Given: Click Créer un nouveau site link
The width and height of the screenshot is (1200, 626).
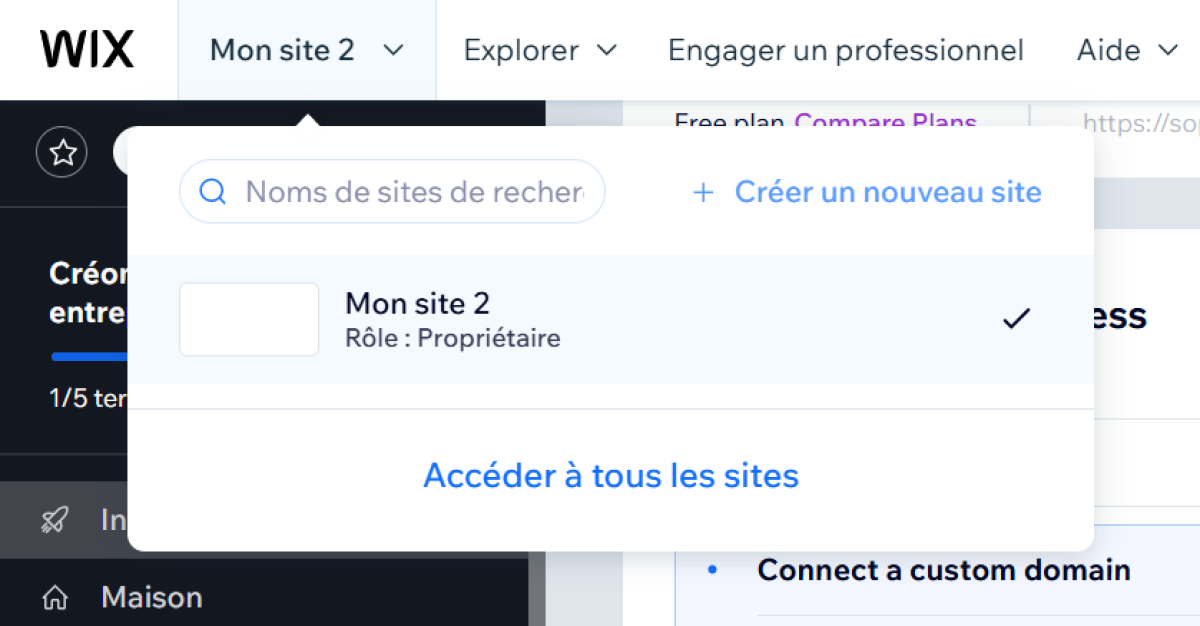Looking at the screenshot, I should [x=888, y=192].
